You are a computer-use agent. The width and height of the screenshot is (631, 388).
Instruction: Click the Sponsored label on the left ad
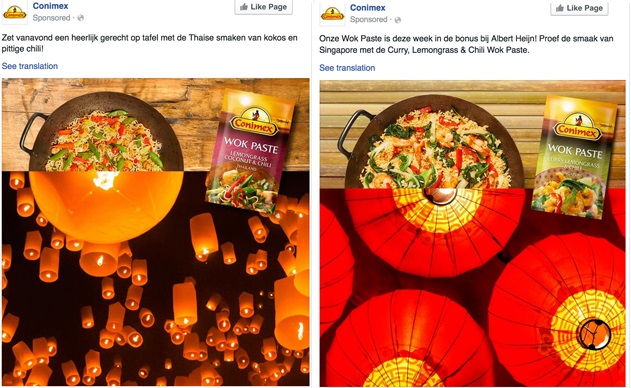click(52, 18)
